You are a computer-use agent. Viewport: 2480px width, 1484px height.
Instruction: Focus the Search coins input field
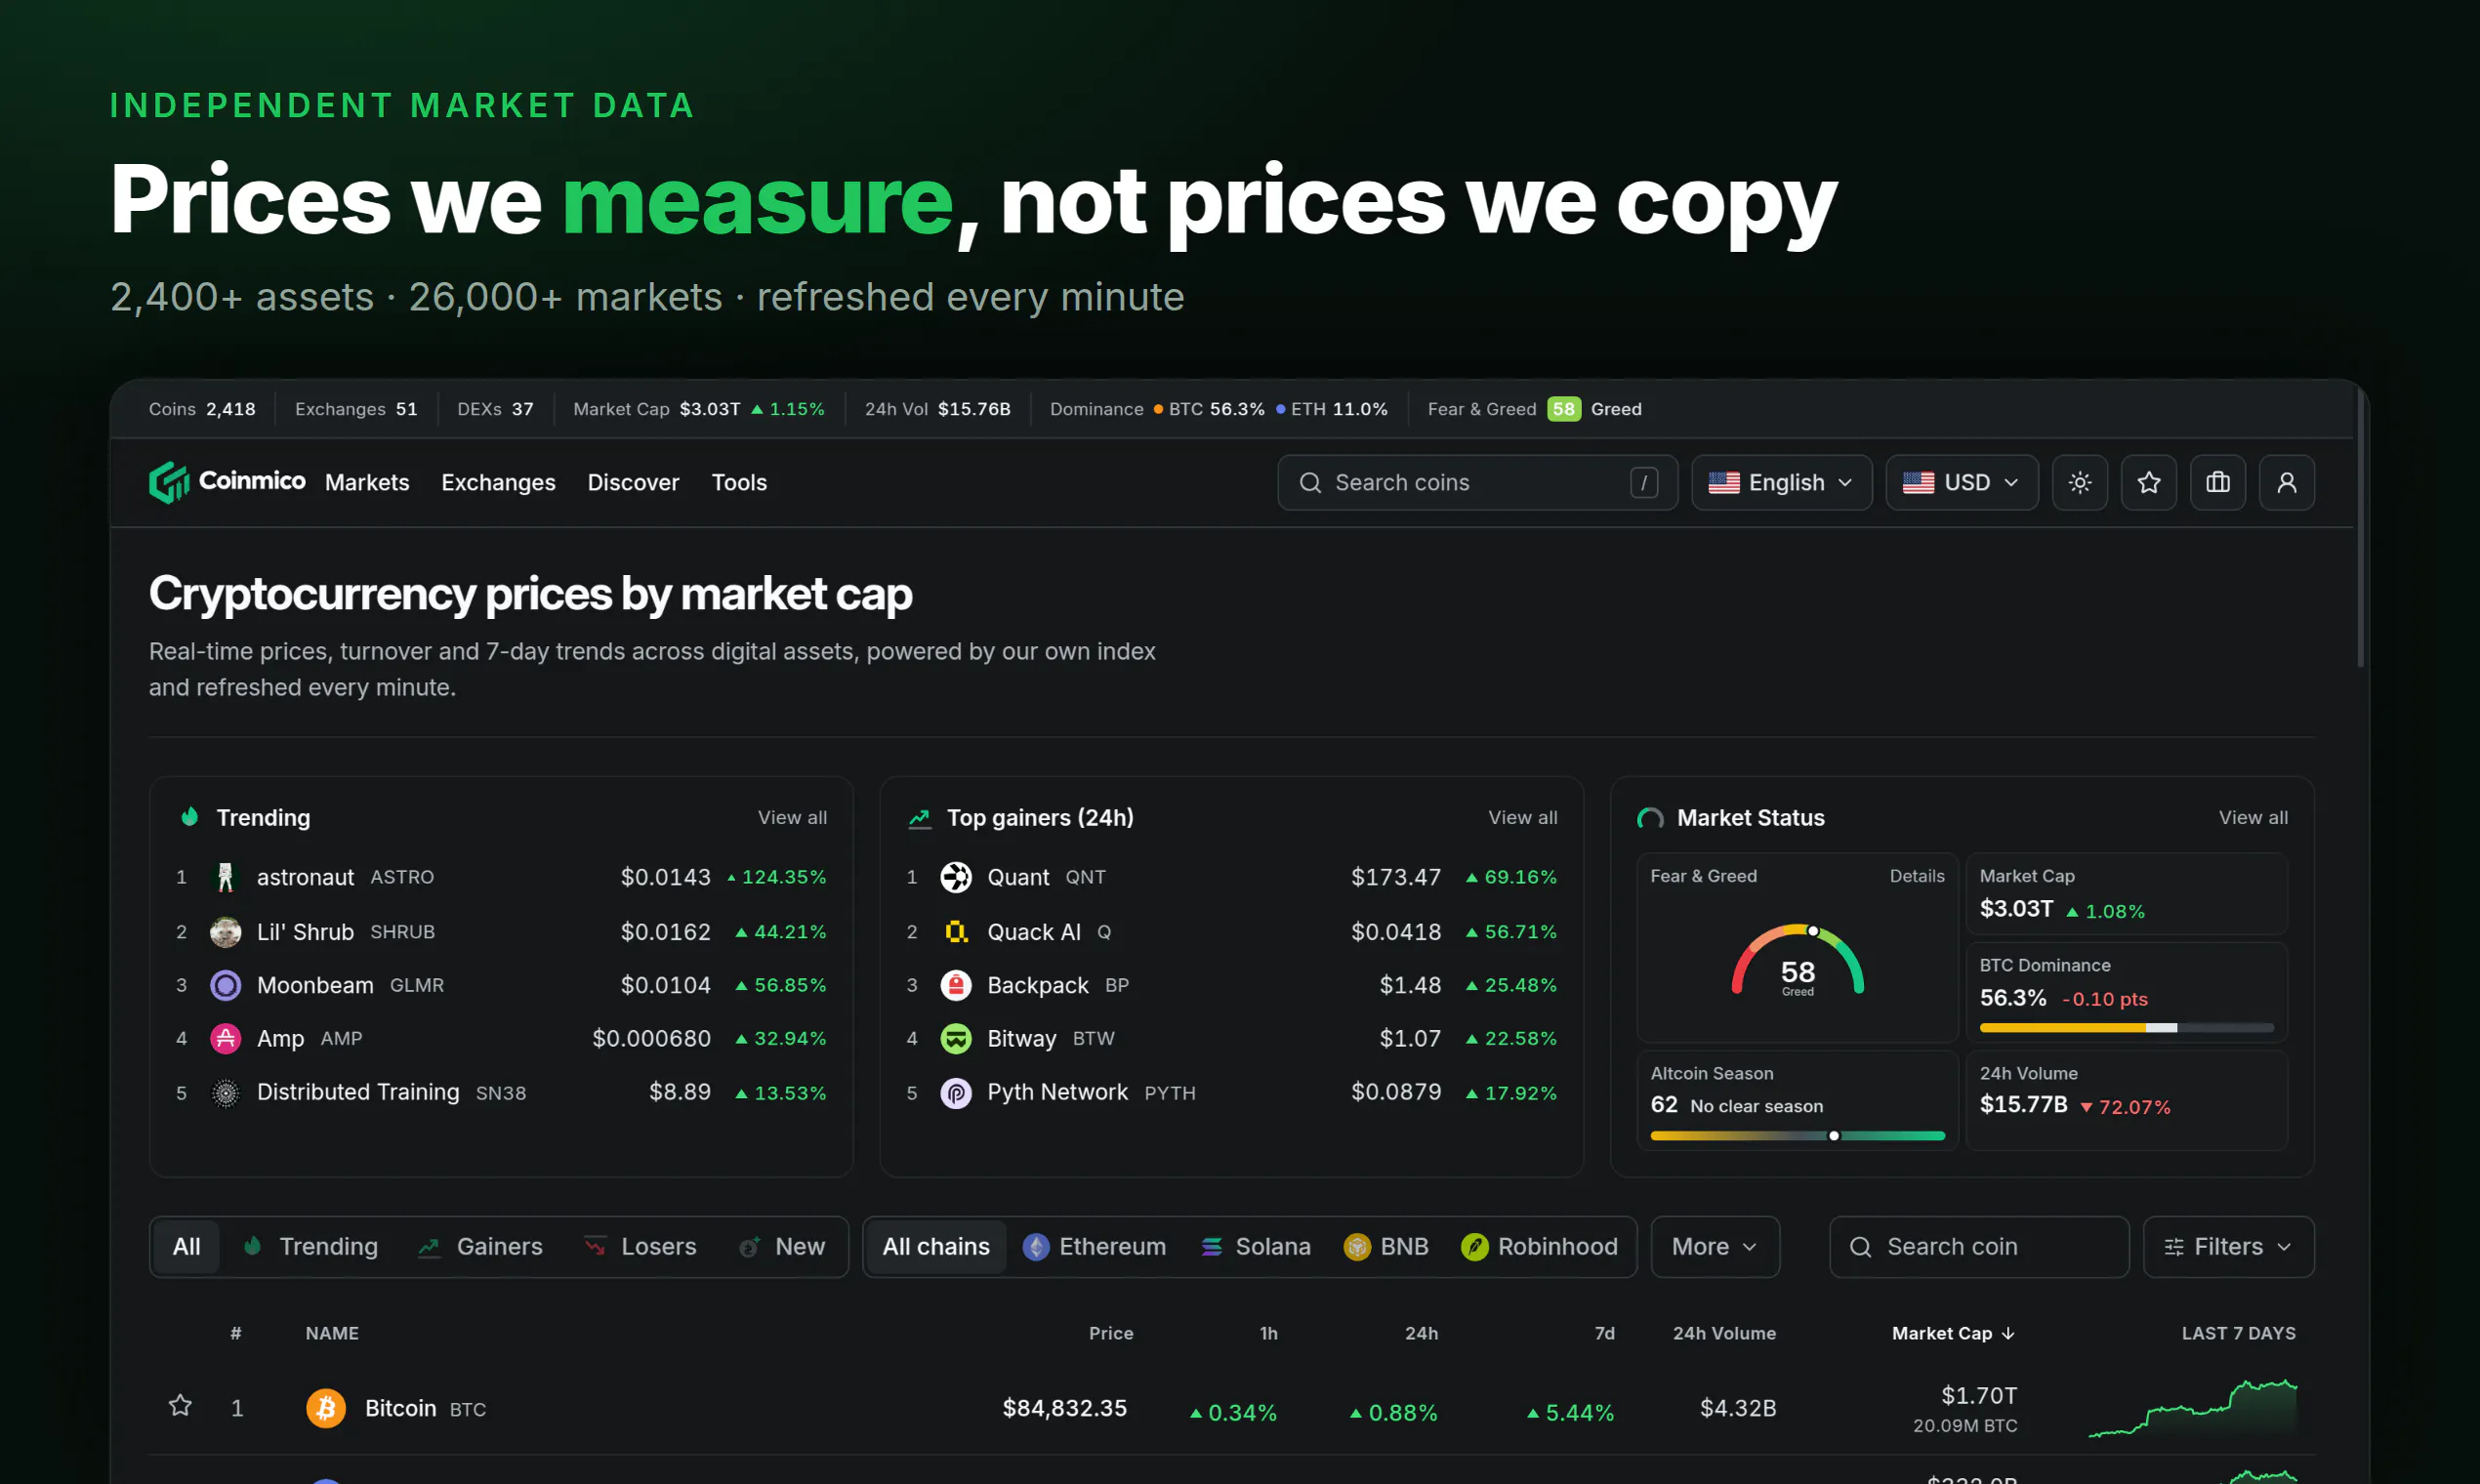(1477, 483)
